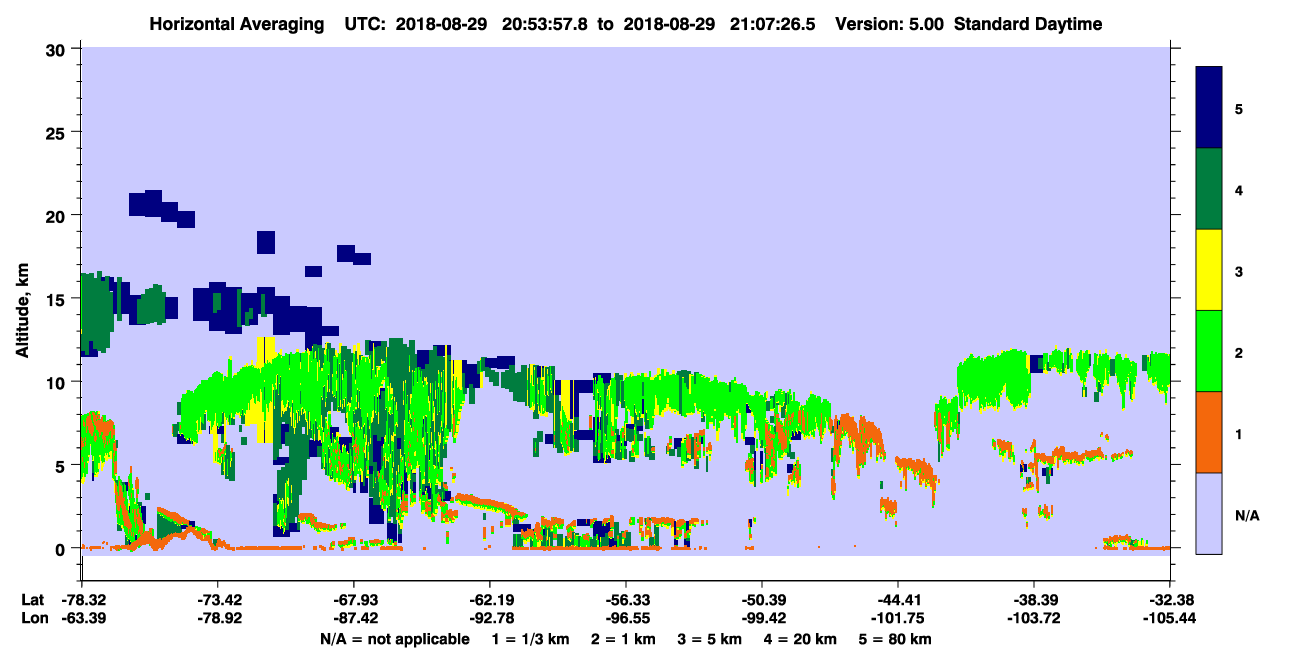Click the latitude value -38.39
This screenshot has width=1300, height=667.
pyautogui.click(x=1034, y=600)
